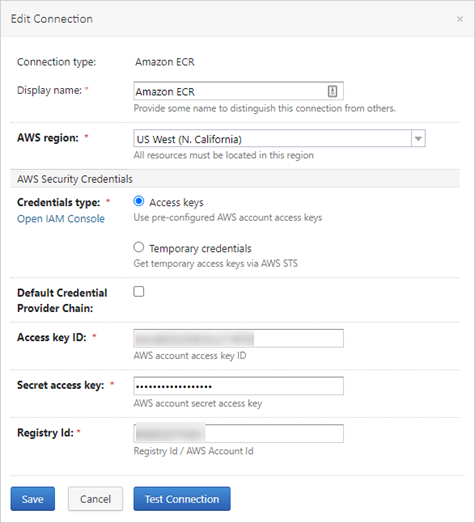Select the Access keys radio button
The width and height of the screenshot is (475, 523).
(x=139, y=201)
